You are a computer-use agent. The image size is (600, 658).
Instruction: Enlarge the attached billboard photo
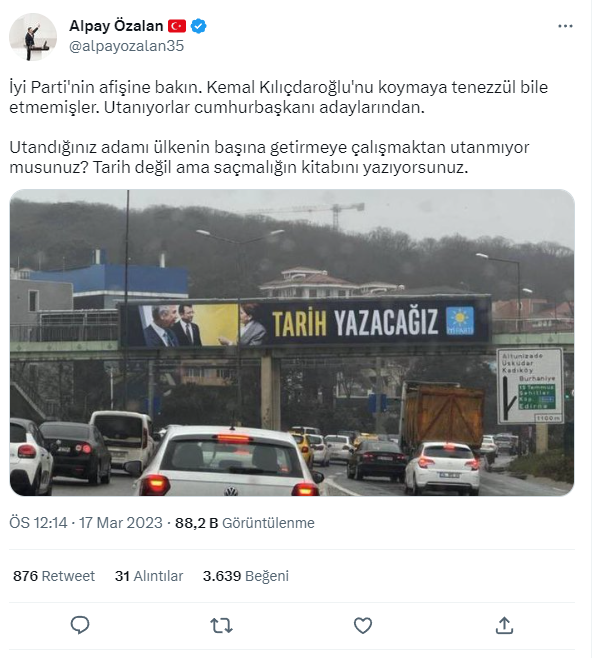click(x=292, y=342)
